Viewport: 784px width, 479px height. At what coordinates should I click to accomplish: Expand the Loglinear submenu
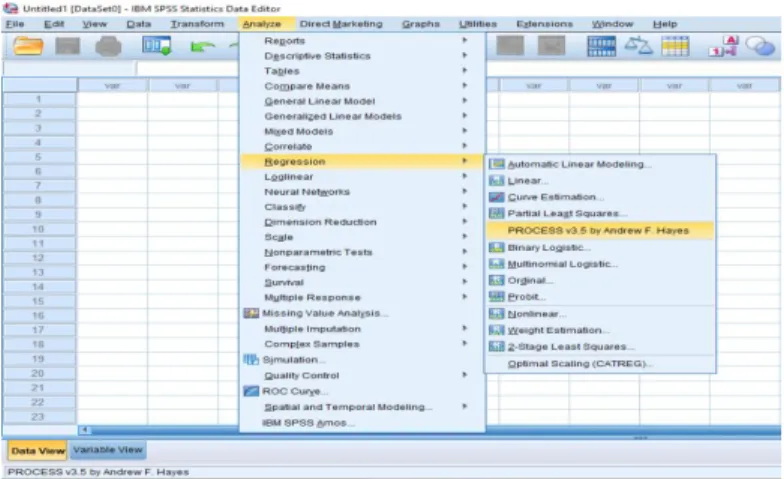tap(362, 176)
